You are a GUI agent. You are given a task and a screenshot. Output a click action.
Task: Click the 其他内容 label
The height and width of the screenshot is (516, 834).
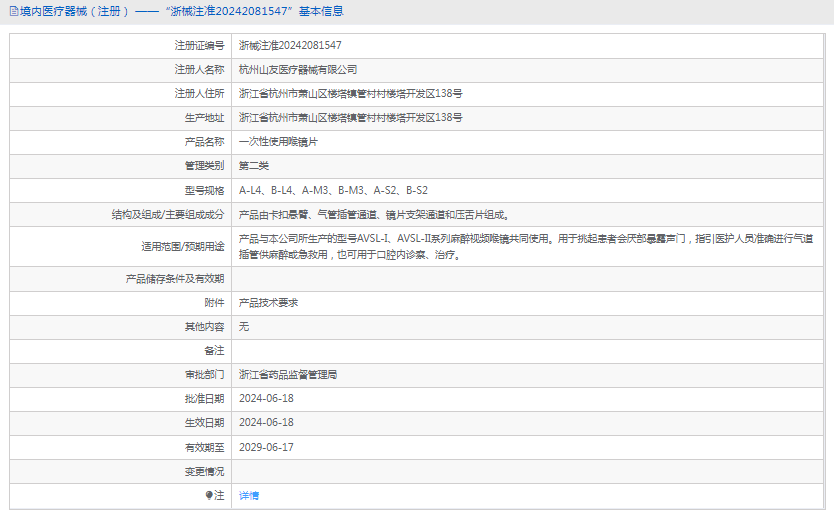click(x=204, y=327)
